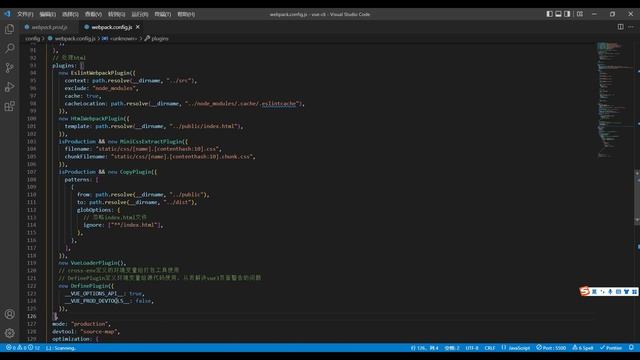The width and height of the screenshot is (640, 360).
Task: Click line and column status indicator
Action: click(x=424, y=348)
